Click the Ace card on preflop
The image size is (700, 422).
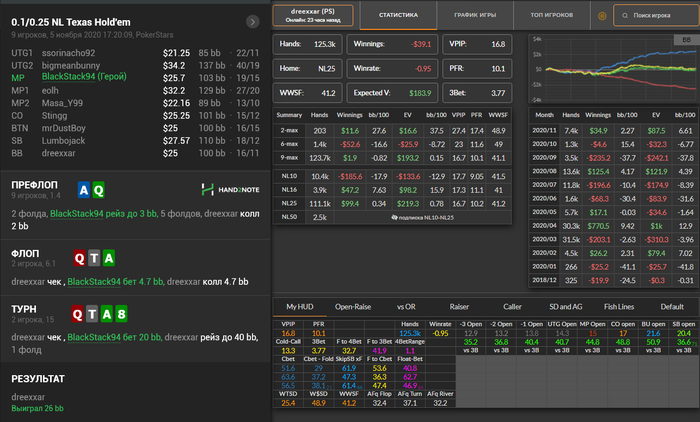pos(83,189)
